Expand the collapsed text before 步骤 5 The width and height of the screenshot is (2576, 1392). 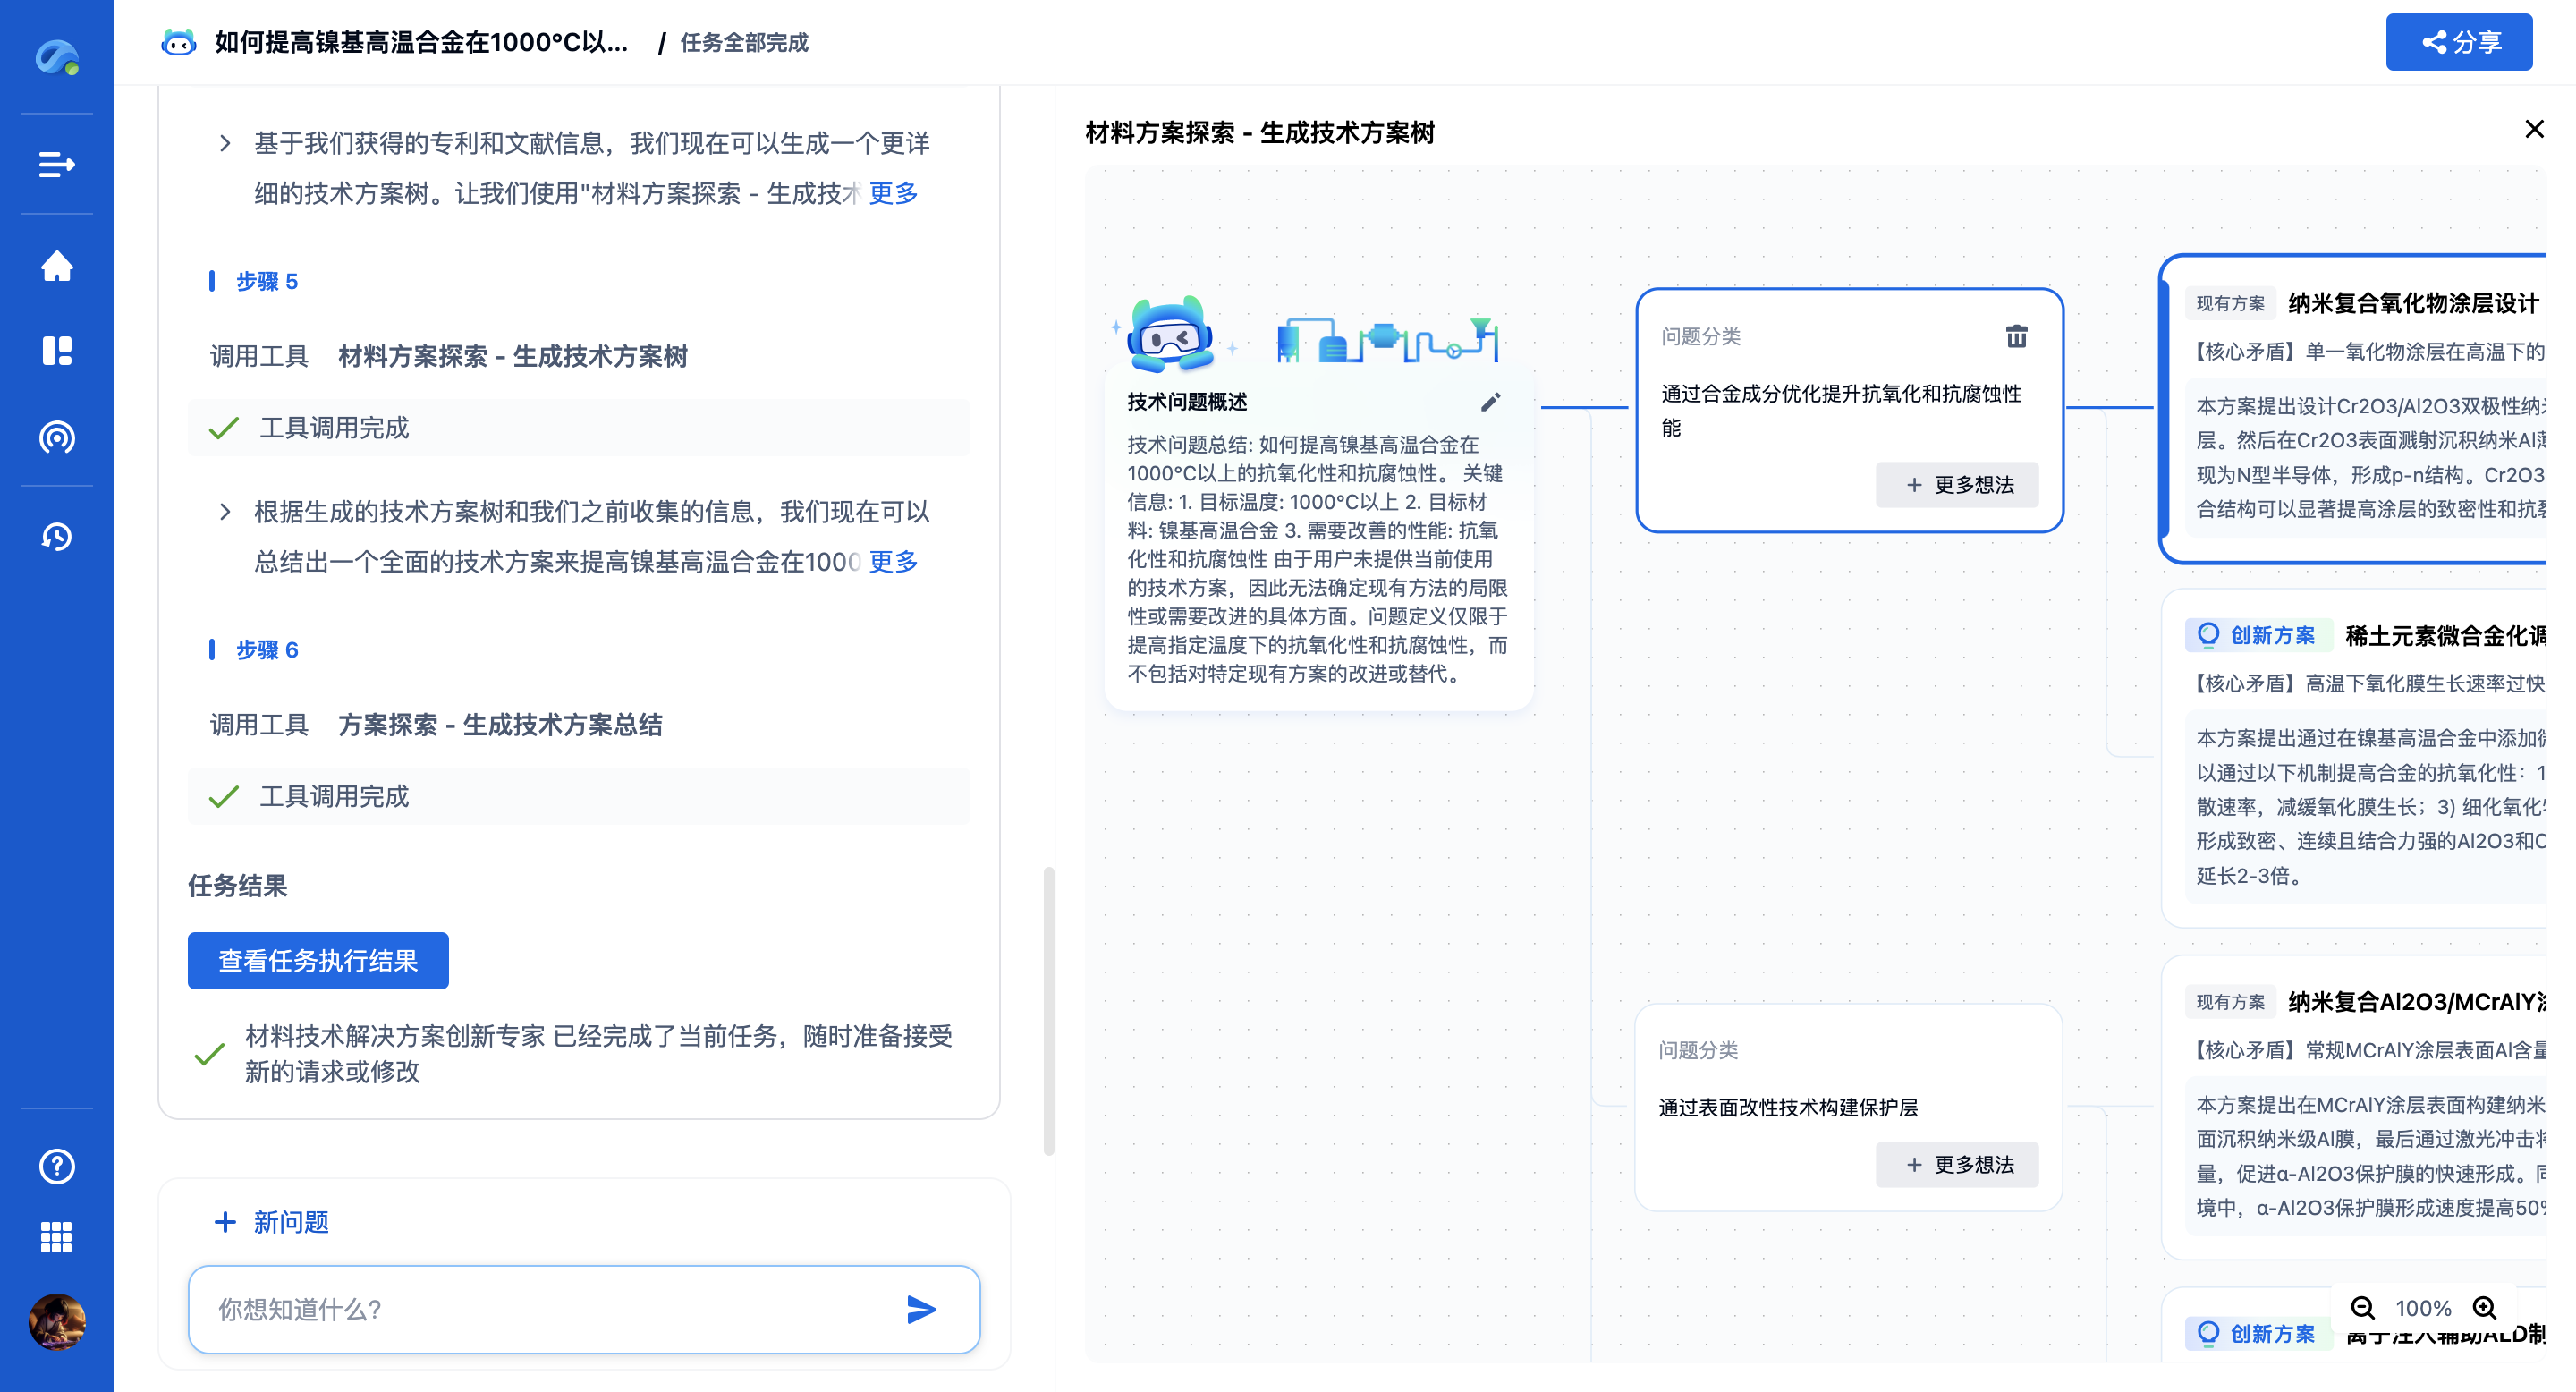pyautogui.click(x=225, y=144)
